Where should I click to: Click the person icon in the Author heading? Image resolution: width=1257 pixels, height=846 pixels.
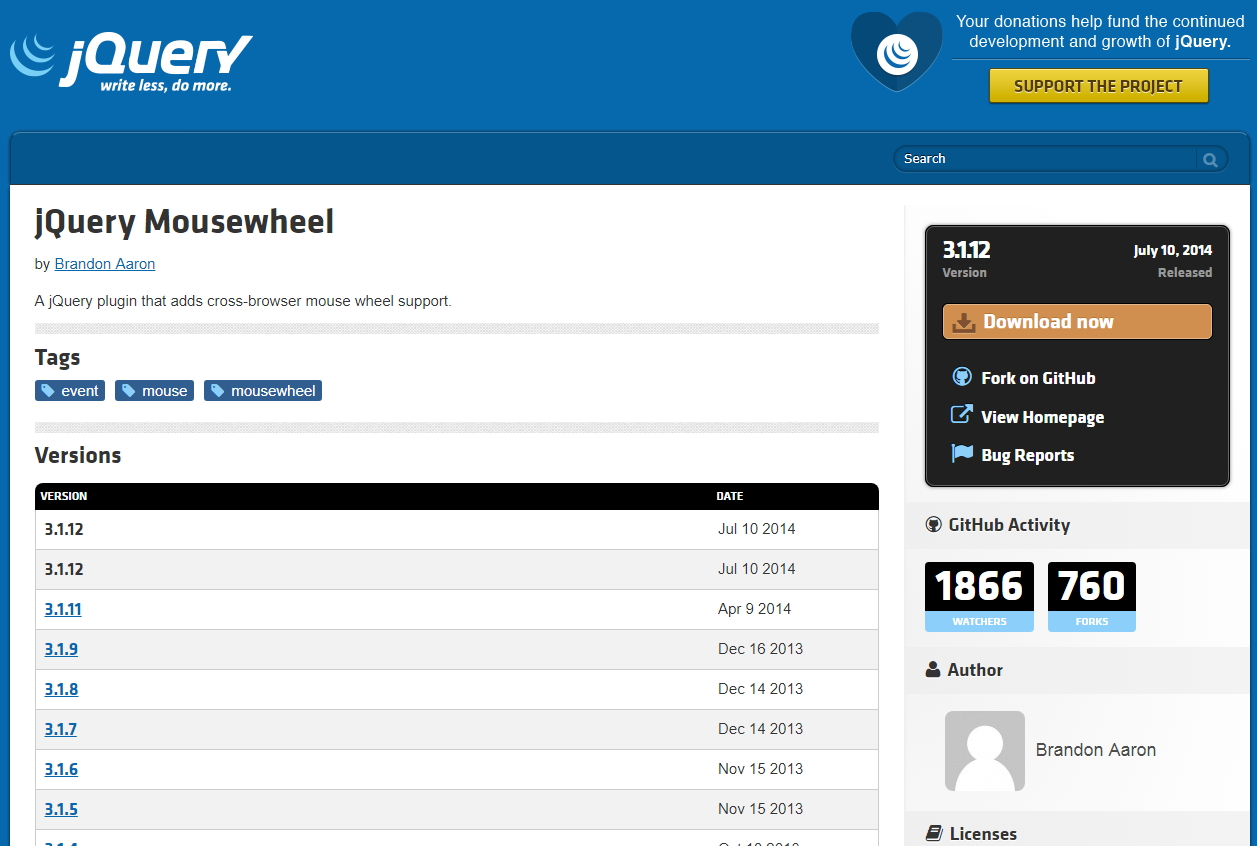[x=933, y=670]
